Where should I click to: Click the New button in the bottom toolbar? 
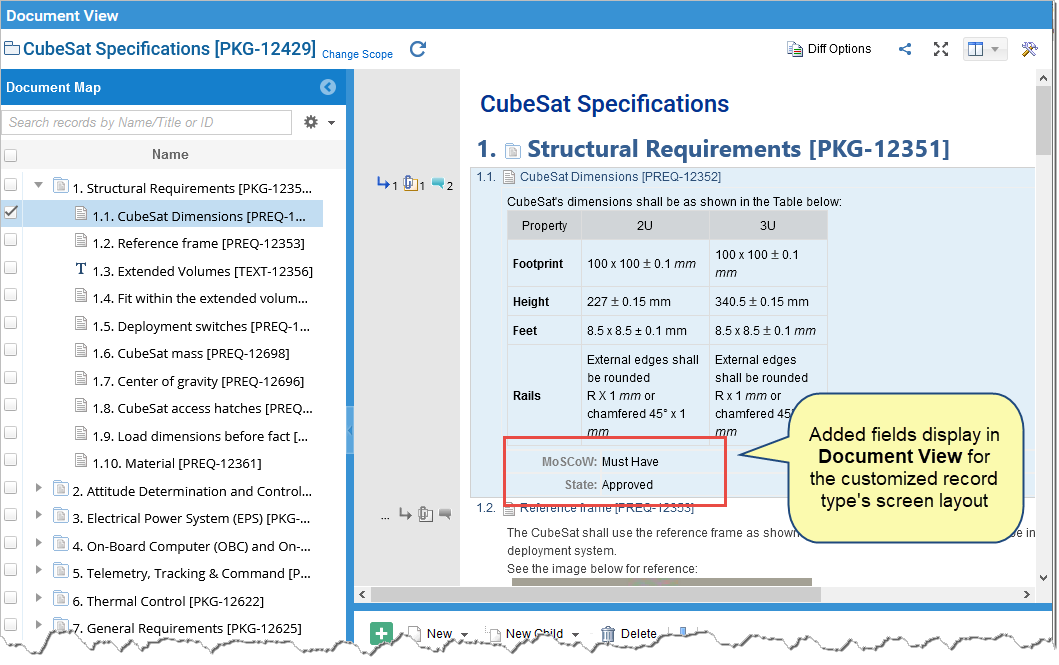click(x=430, y=634)
